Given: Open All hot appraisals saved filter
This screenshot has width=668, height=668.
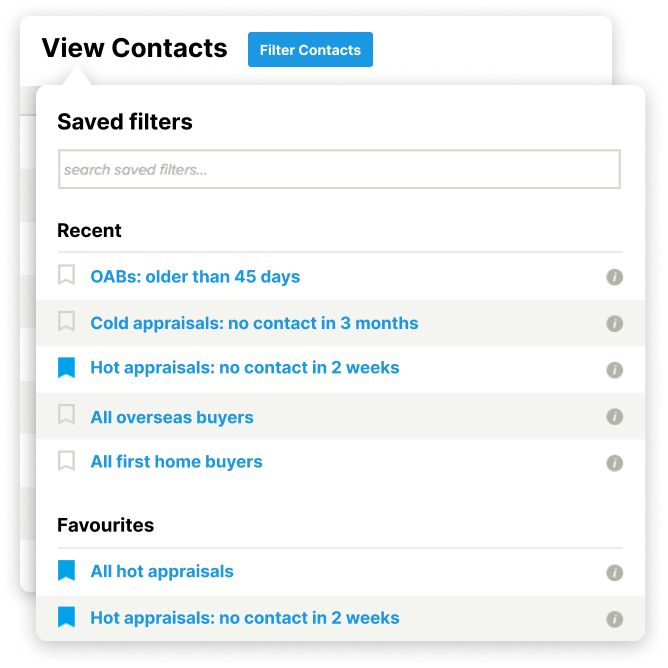Looking at the screenshot, I should (162, 571).
